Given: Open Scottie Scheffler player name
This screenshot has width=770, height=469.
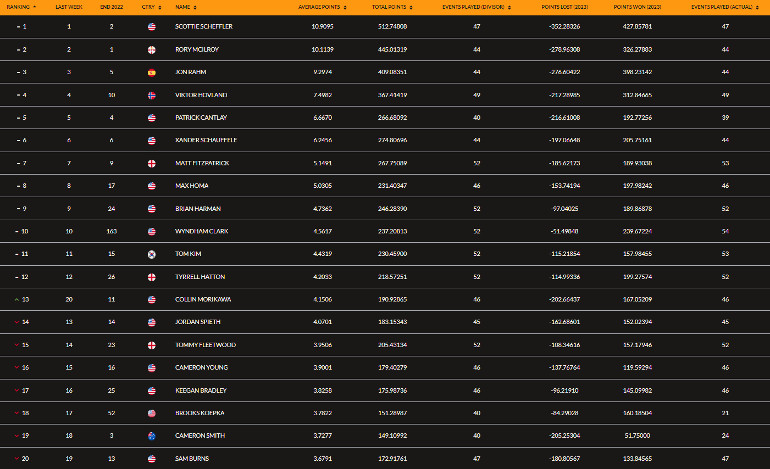Looking at the screenshot, I should (x=204, y=27).
